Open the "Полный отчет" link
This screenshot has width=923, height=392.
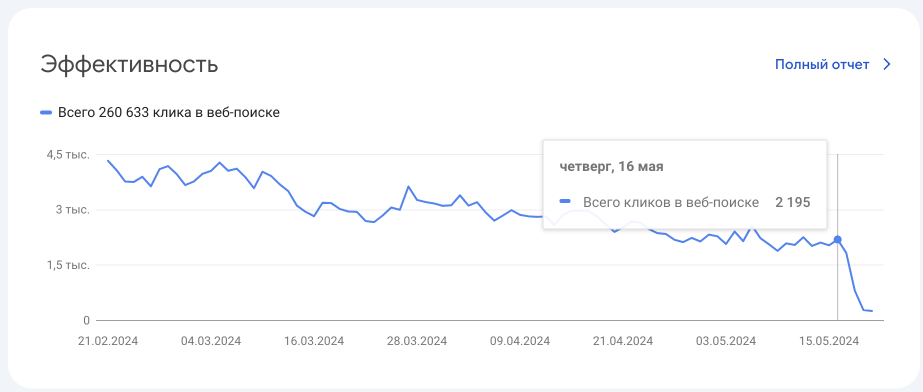[x=822, y=65]
